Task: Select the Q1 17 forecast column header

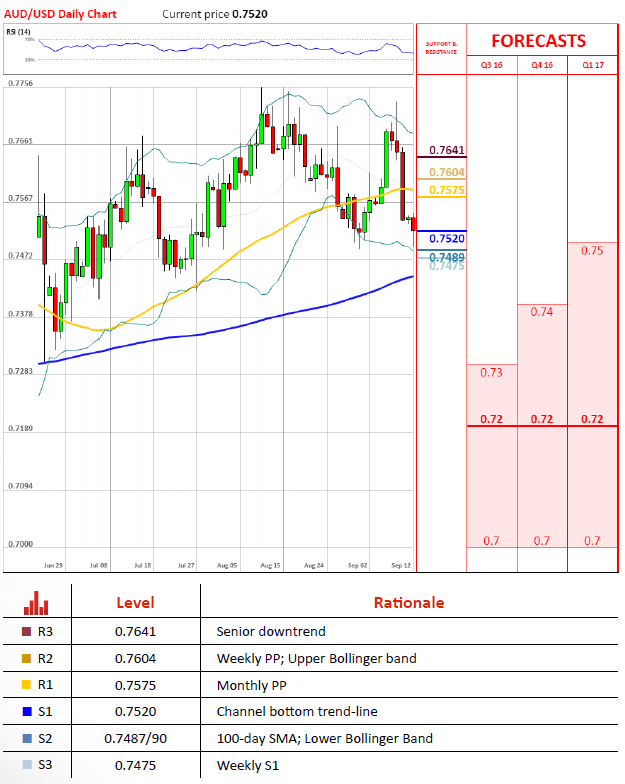Action: 591,64
